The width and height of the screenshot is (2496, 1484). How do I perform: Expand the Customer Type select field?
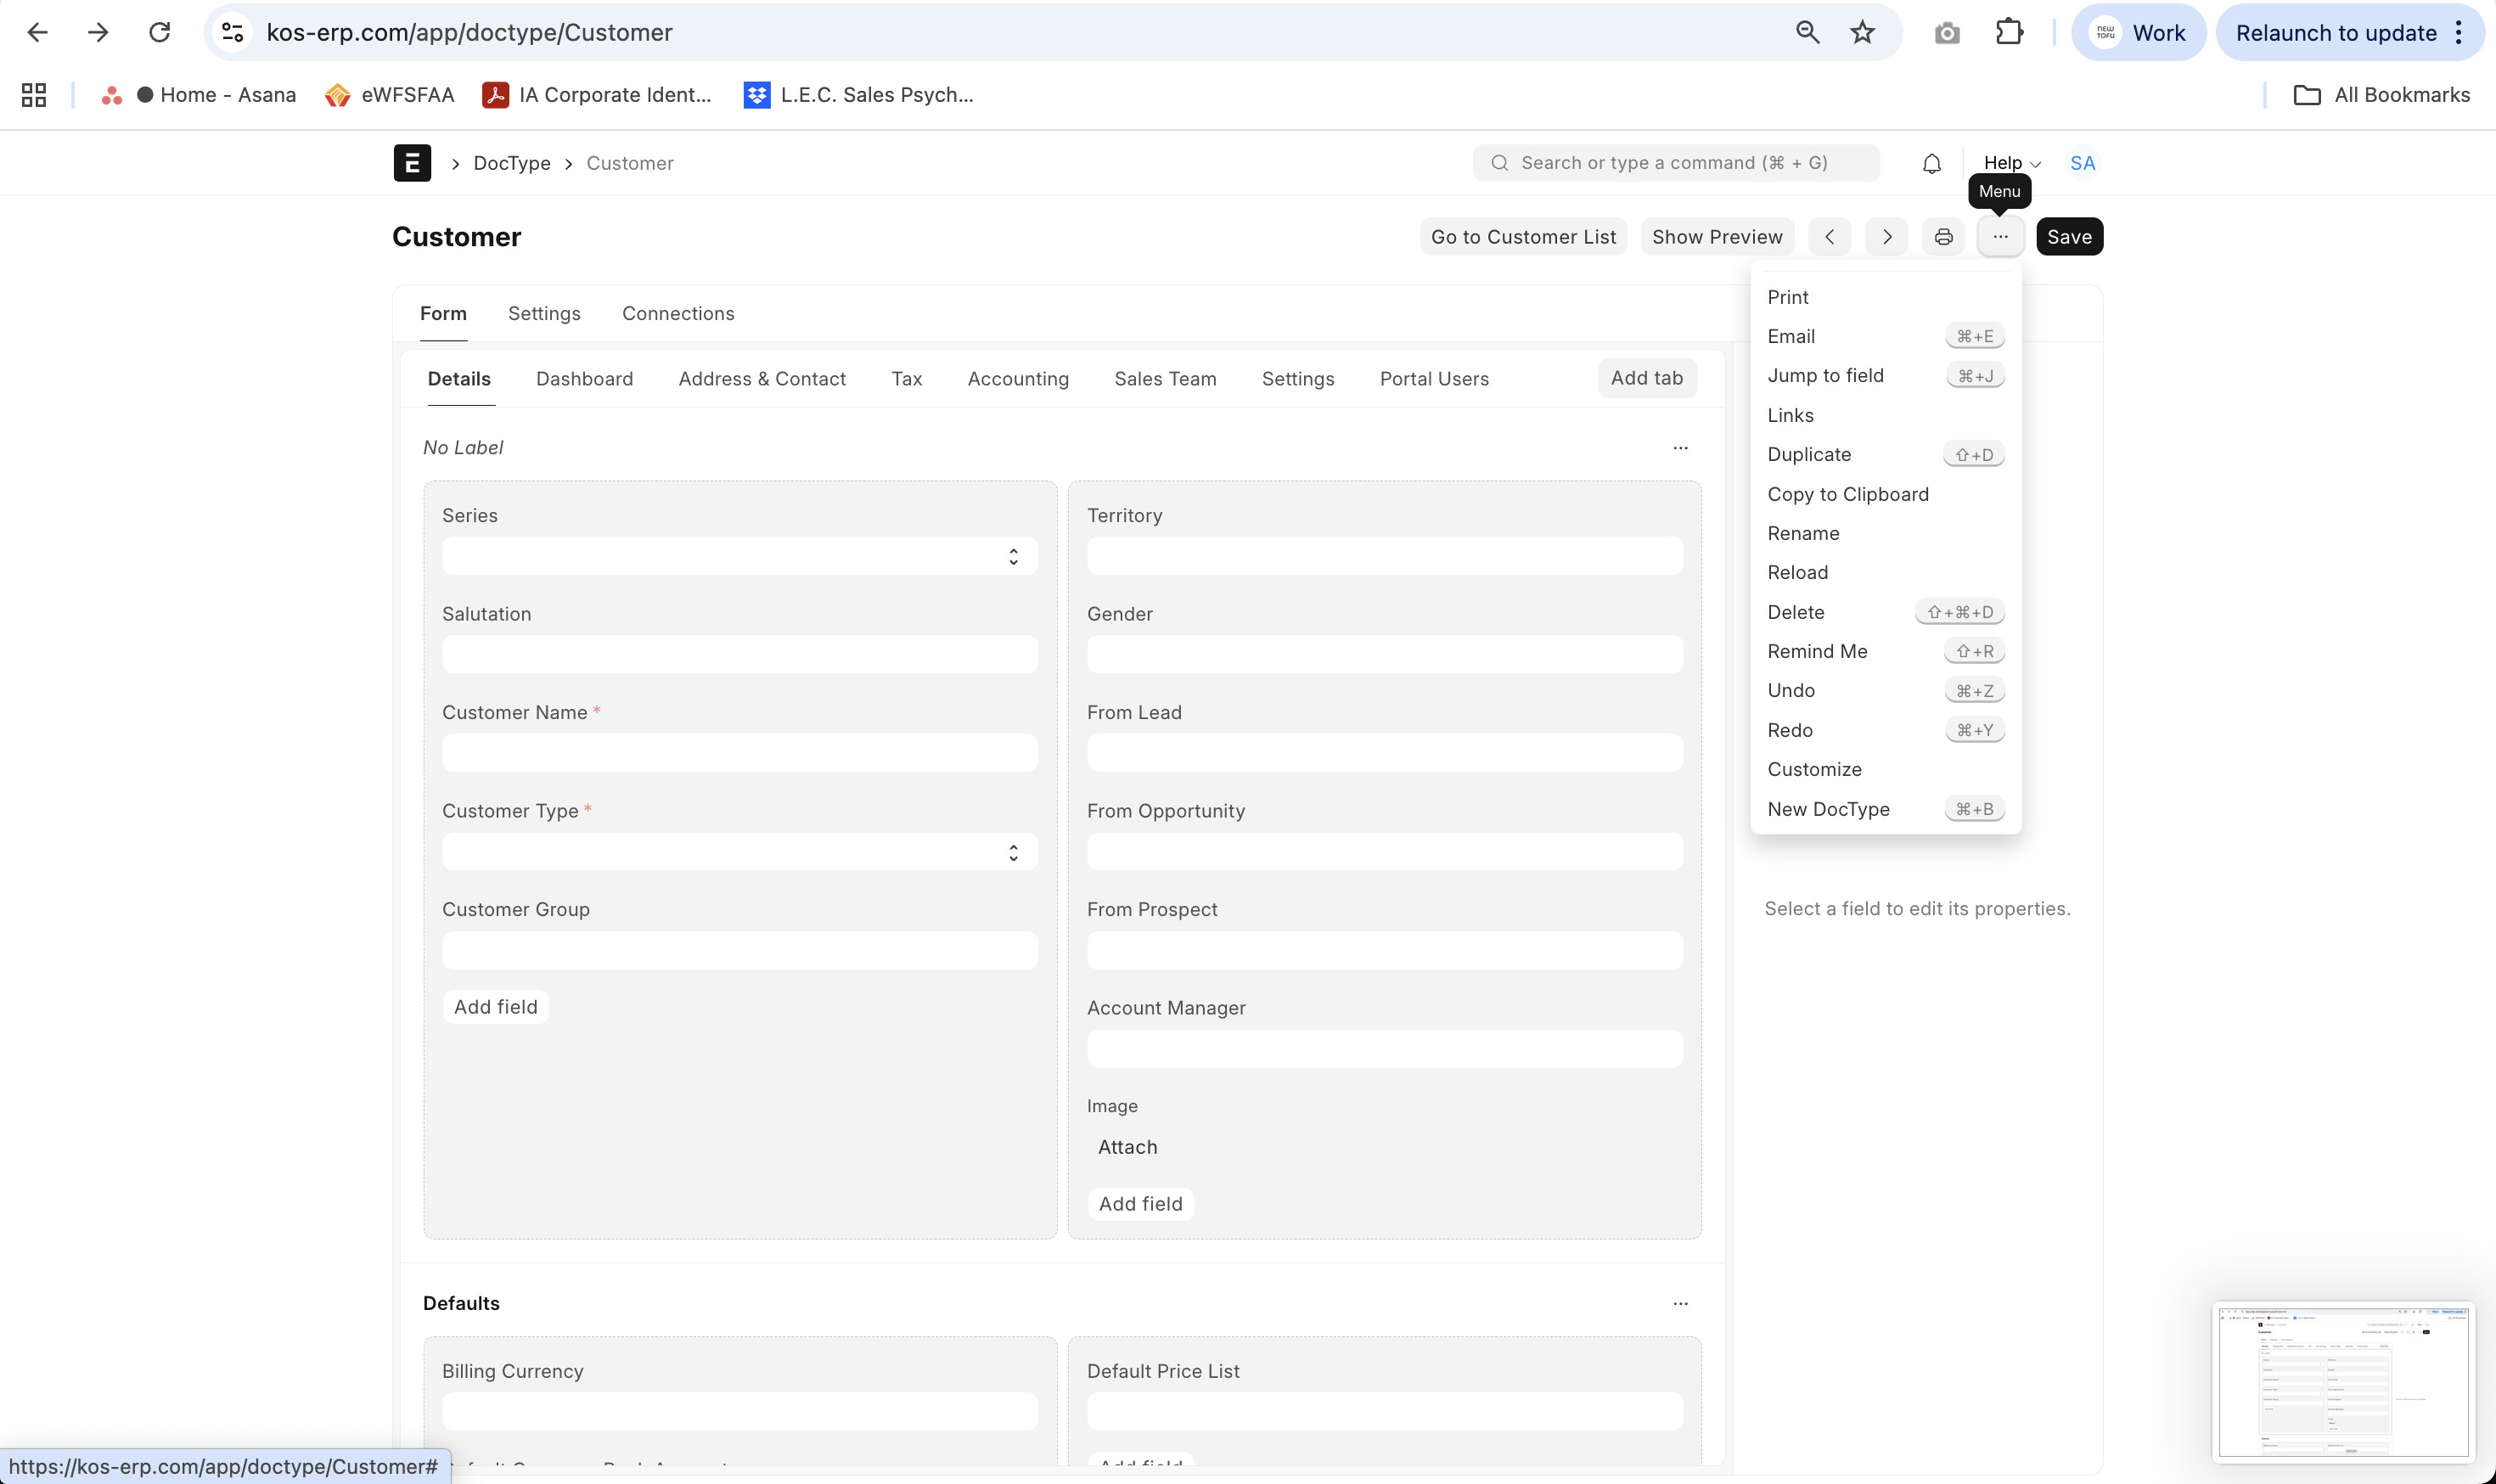(739, 852)
